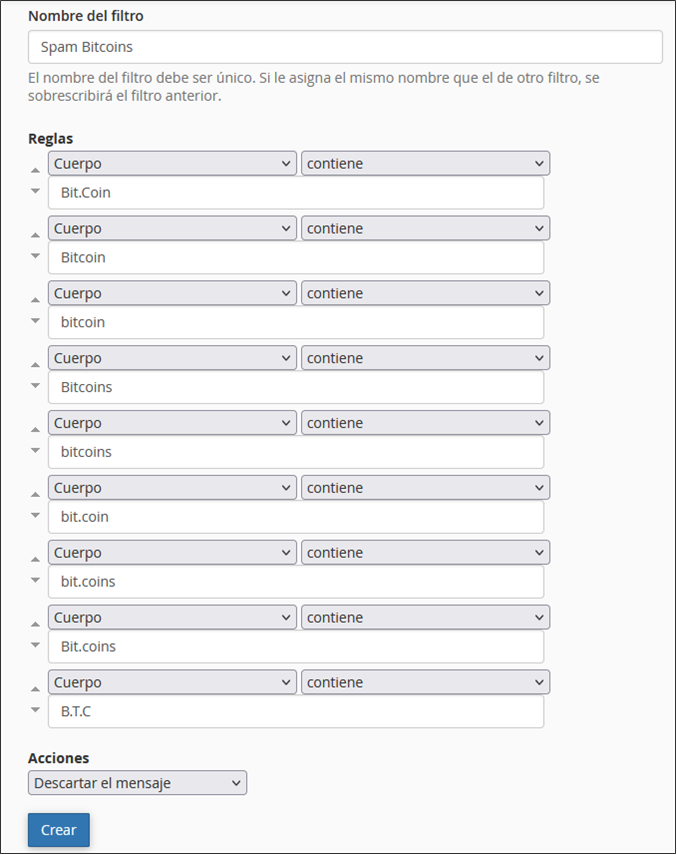677x855 pixels.
Task: Edit the B.T.C rule text field
Action: click(296, 712)
